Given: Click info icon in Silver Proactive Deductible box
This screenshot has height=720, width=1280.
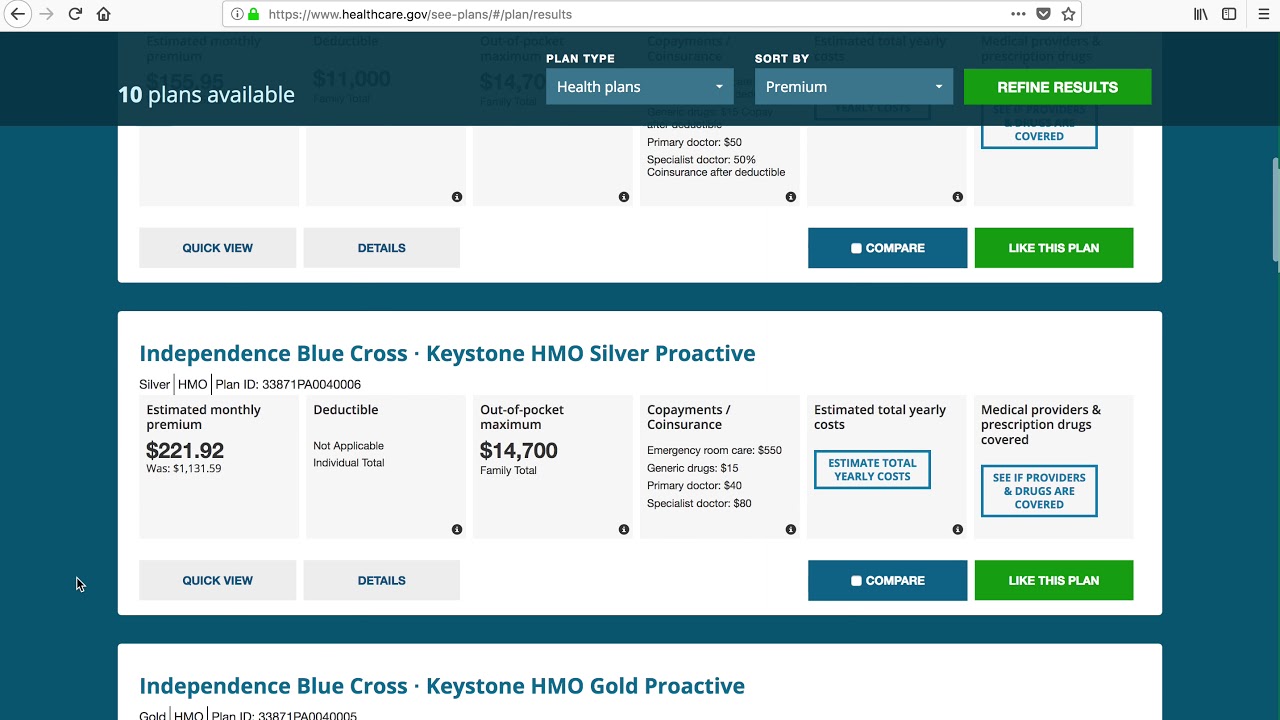Looking at the screenshot, I should [457, 529].
